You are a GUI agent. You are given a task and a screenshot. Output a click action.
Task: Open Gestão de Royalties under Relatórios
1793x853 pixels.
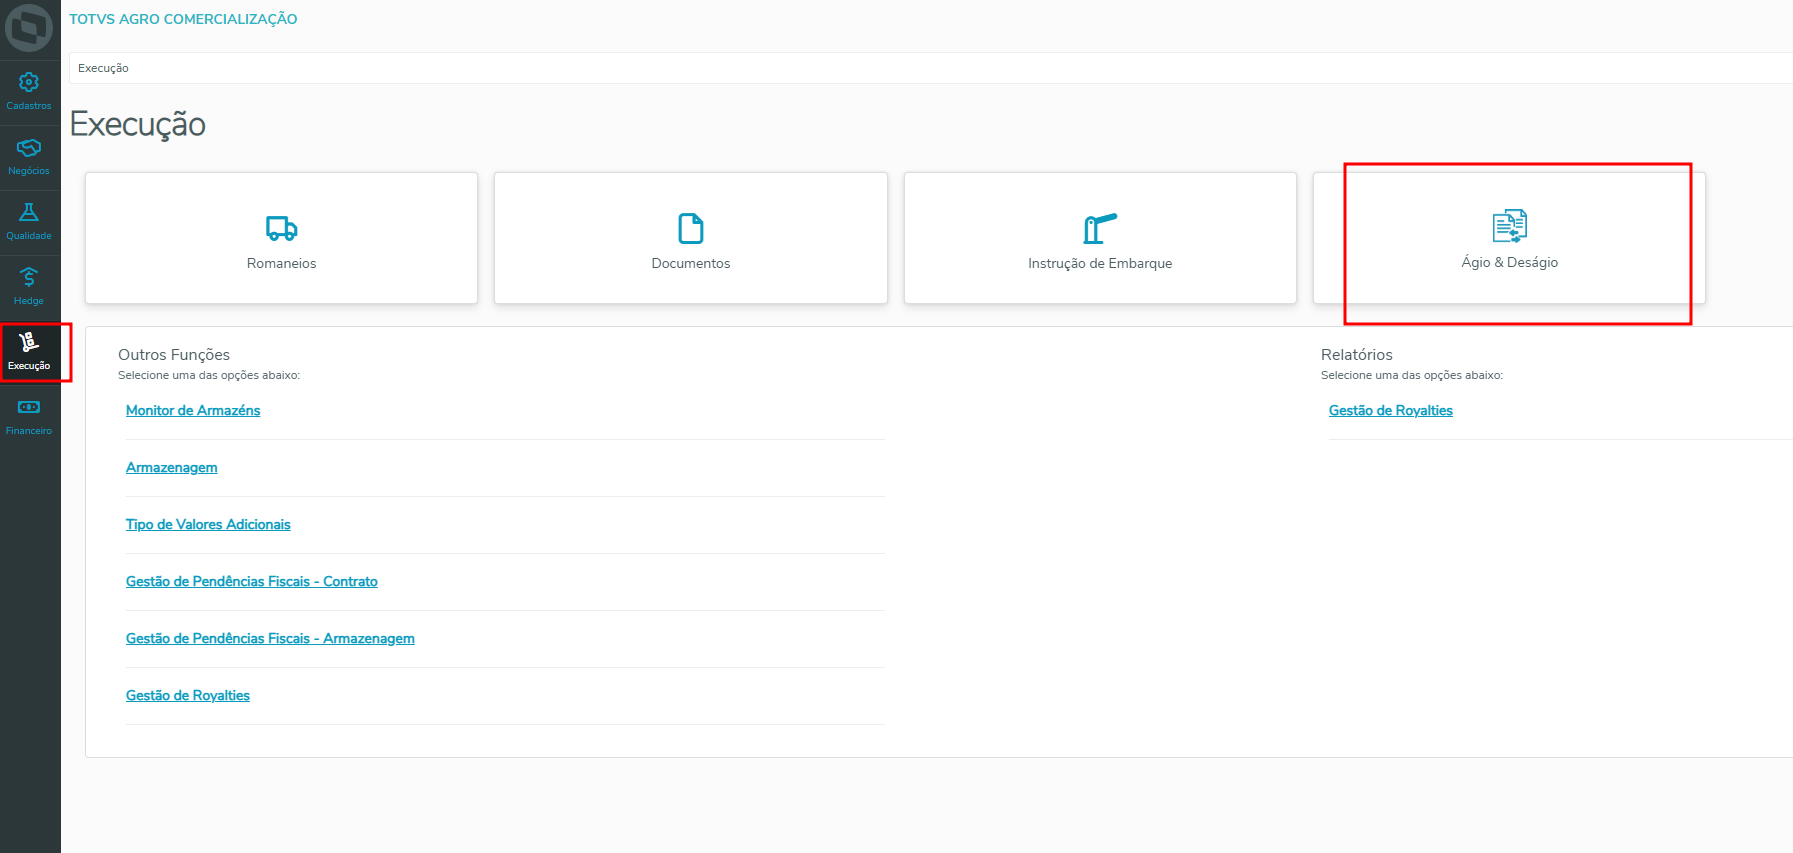(x=1391, y=410)
